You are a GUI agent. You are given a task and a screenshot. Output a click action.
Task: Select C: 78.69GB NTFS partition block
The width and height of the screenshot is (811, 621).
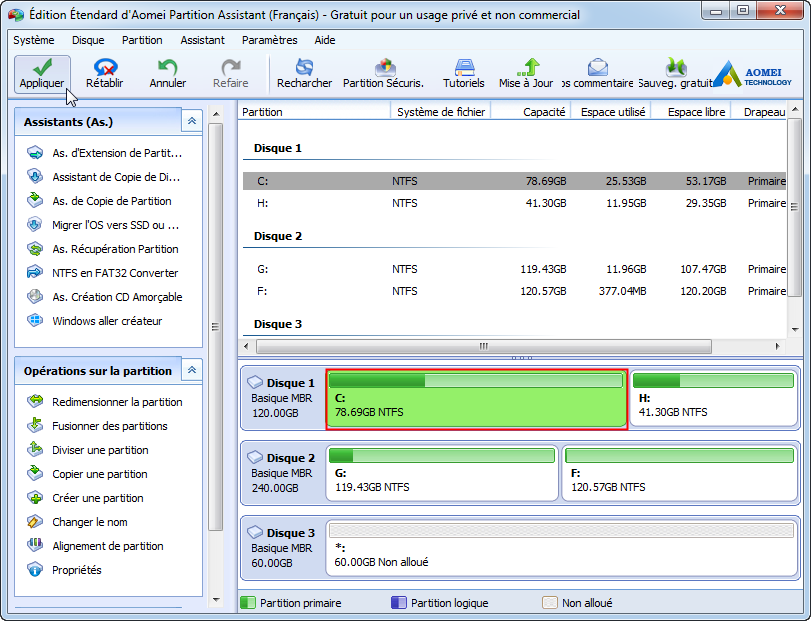tap(476, 399)
